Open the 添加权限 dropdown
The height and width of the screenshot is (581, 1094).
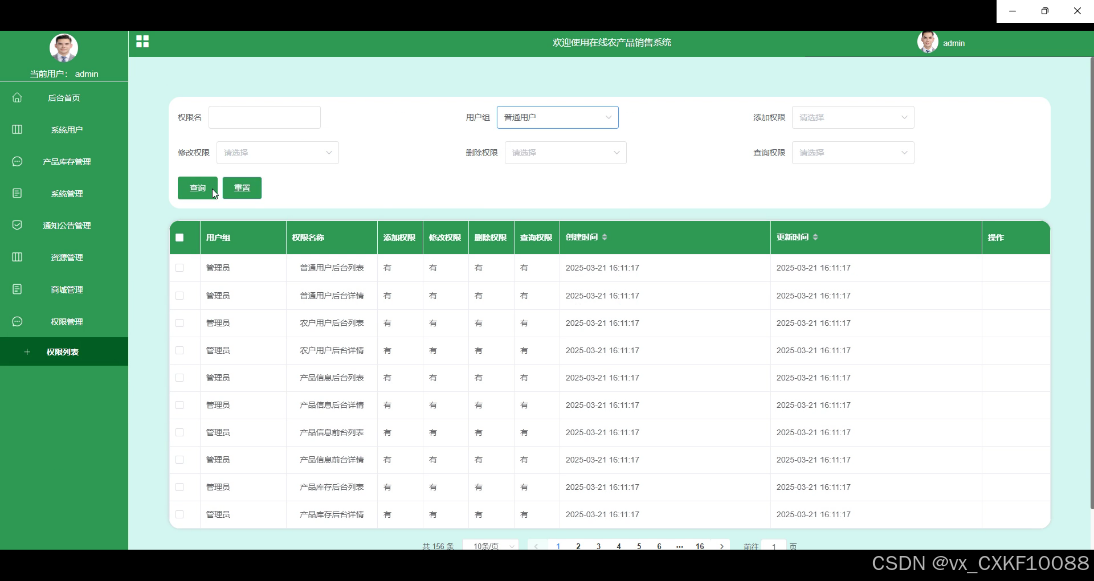coord(852,118)
